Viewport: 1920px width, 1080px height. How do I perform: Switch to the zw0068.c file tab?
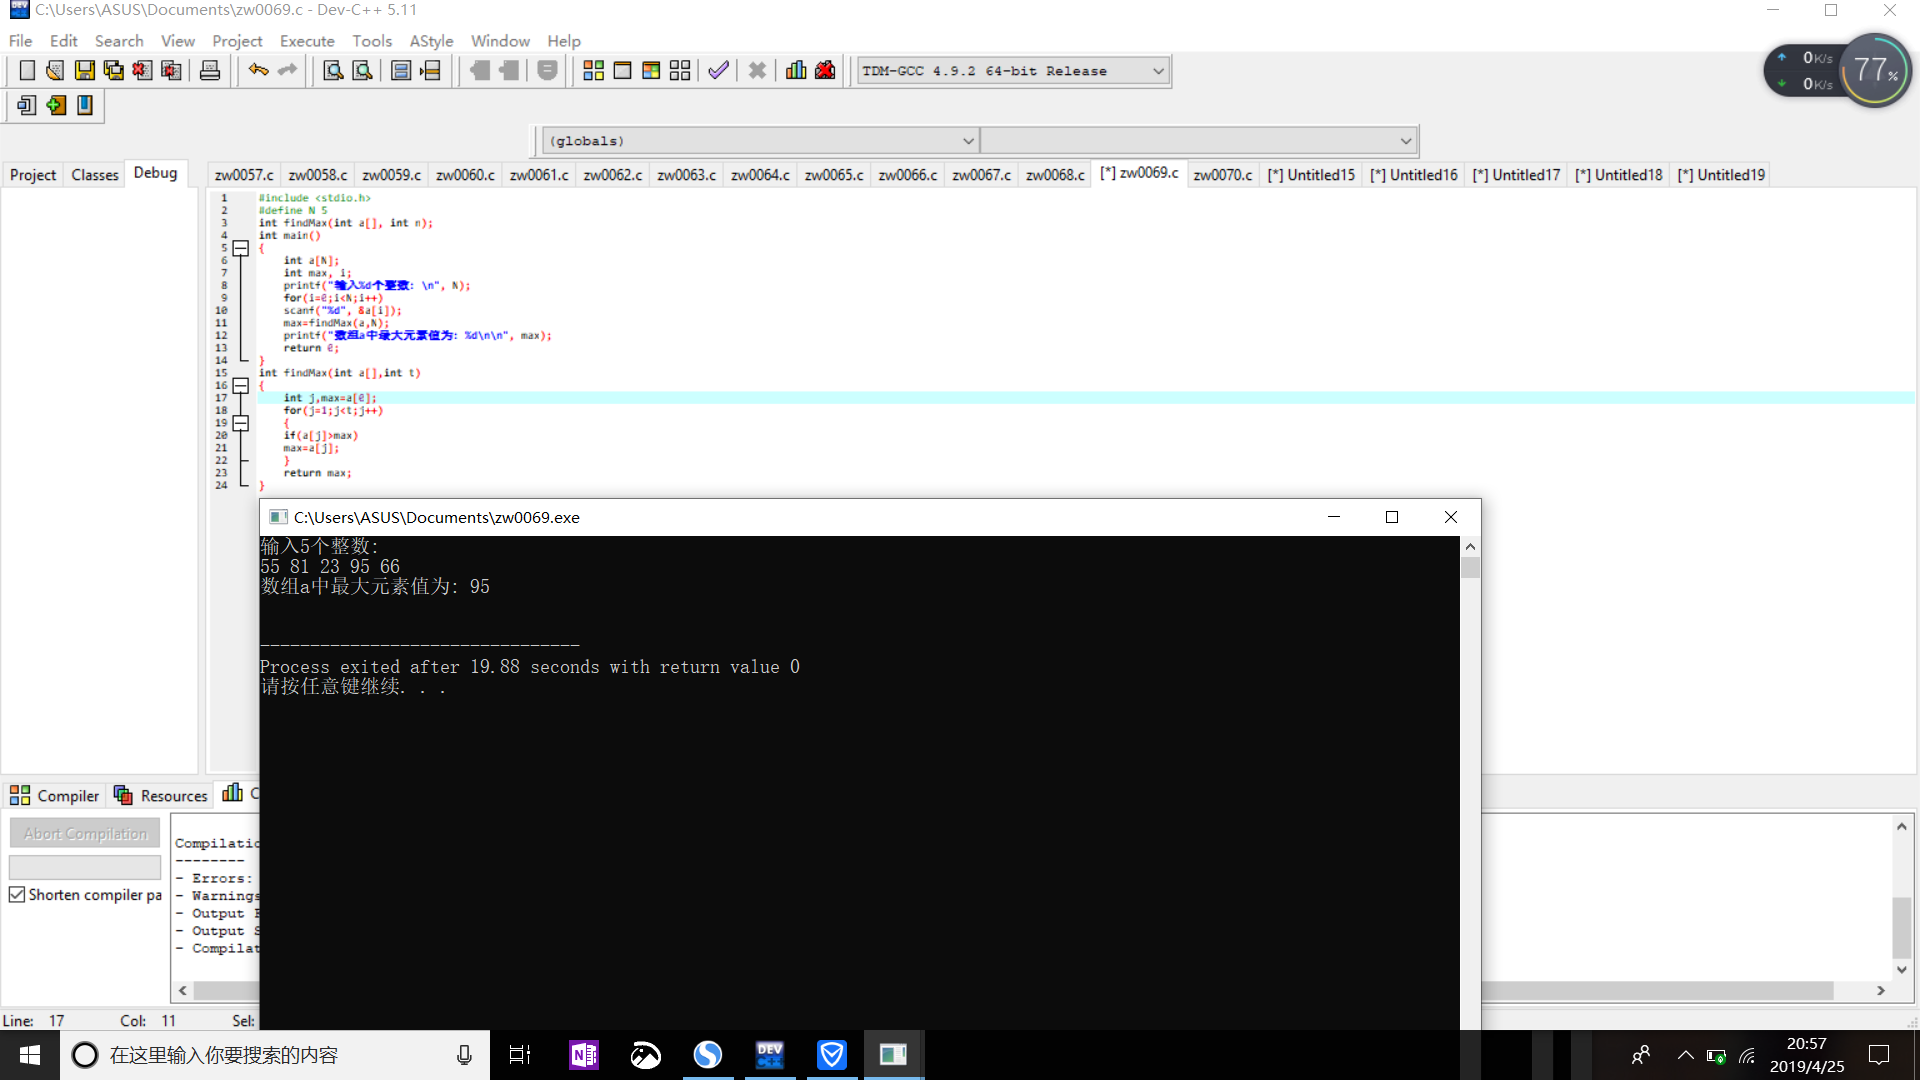pos(1055,175)
